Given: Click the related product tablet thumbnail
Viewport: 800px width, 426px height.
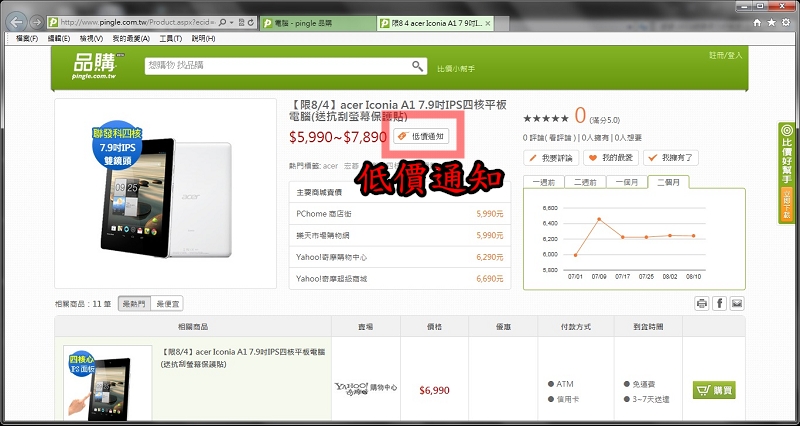Looking at the screenshot, I should click(x=108, y=384).
